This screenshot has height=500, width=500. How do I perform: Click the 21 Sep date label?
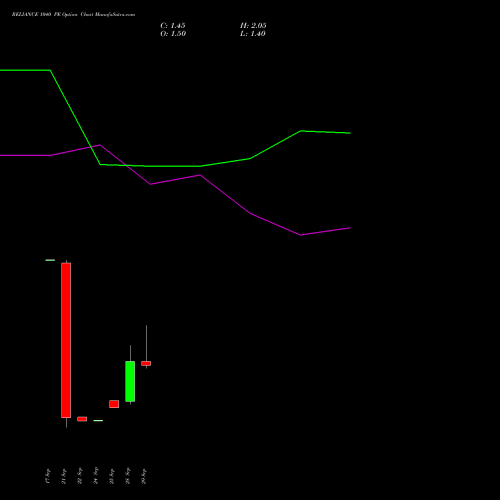point(63,476)
